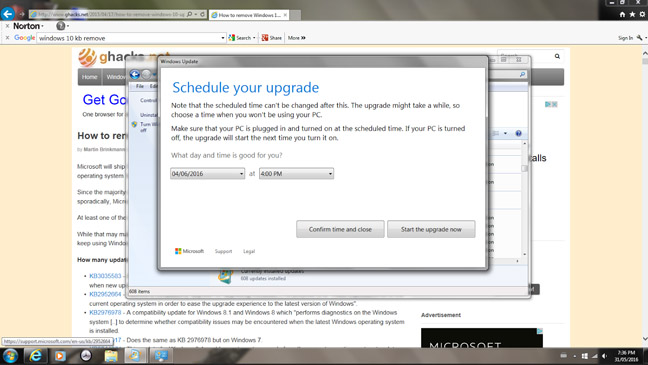Show hidden system tray icons arrow
The image size is (648, 365).
click(x=574, y=356)
